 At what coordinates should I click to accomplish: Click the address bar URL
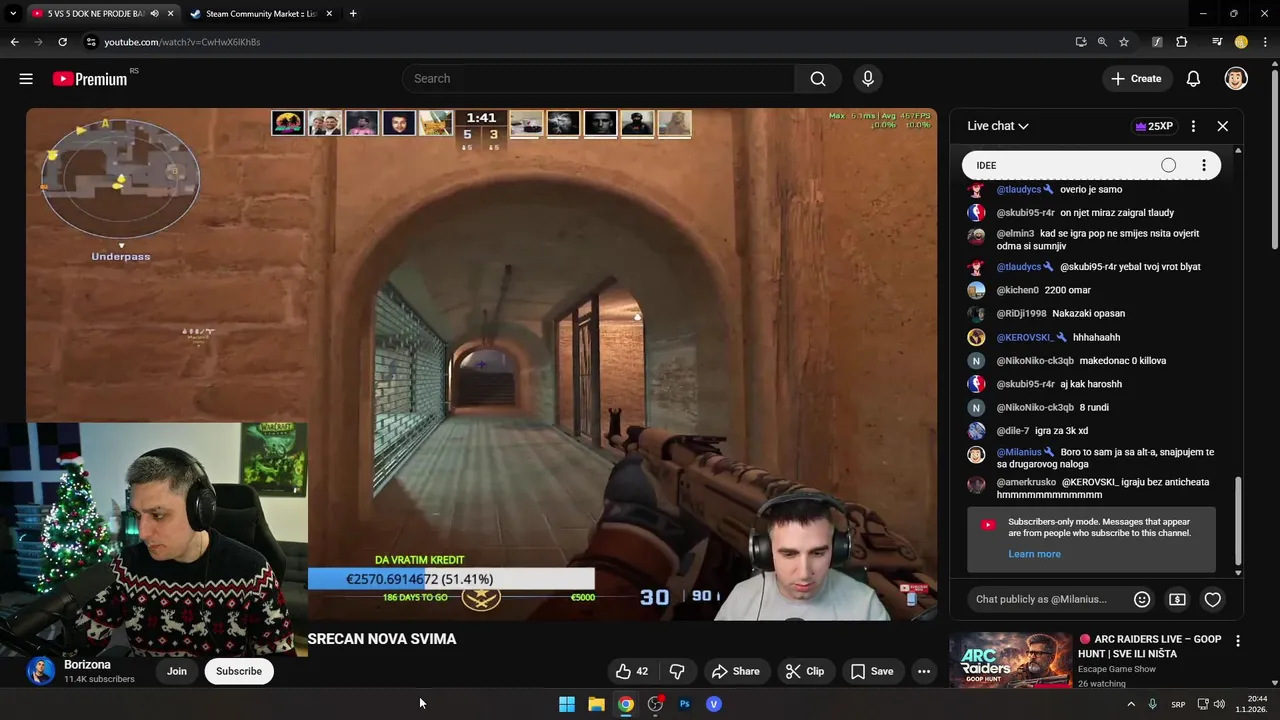click(182, 42)
